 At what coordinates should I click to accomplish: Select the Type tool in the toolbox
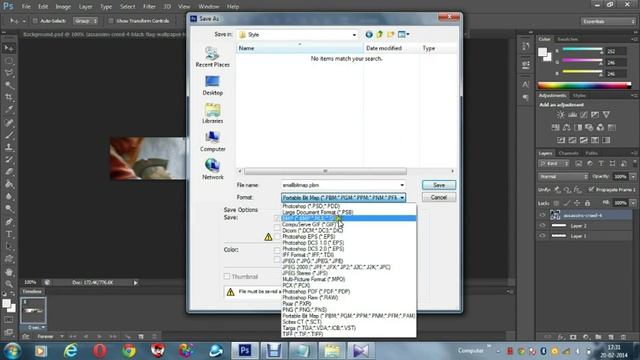[x=9, y=234]
